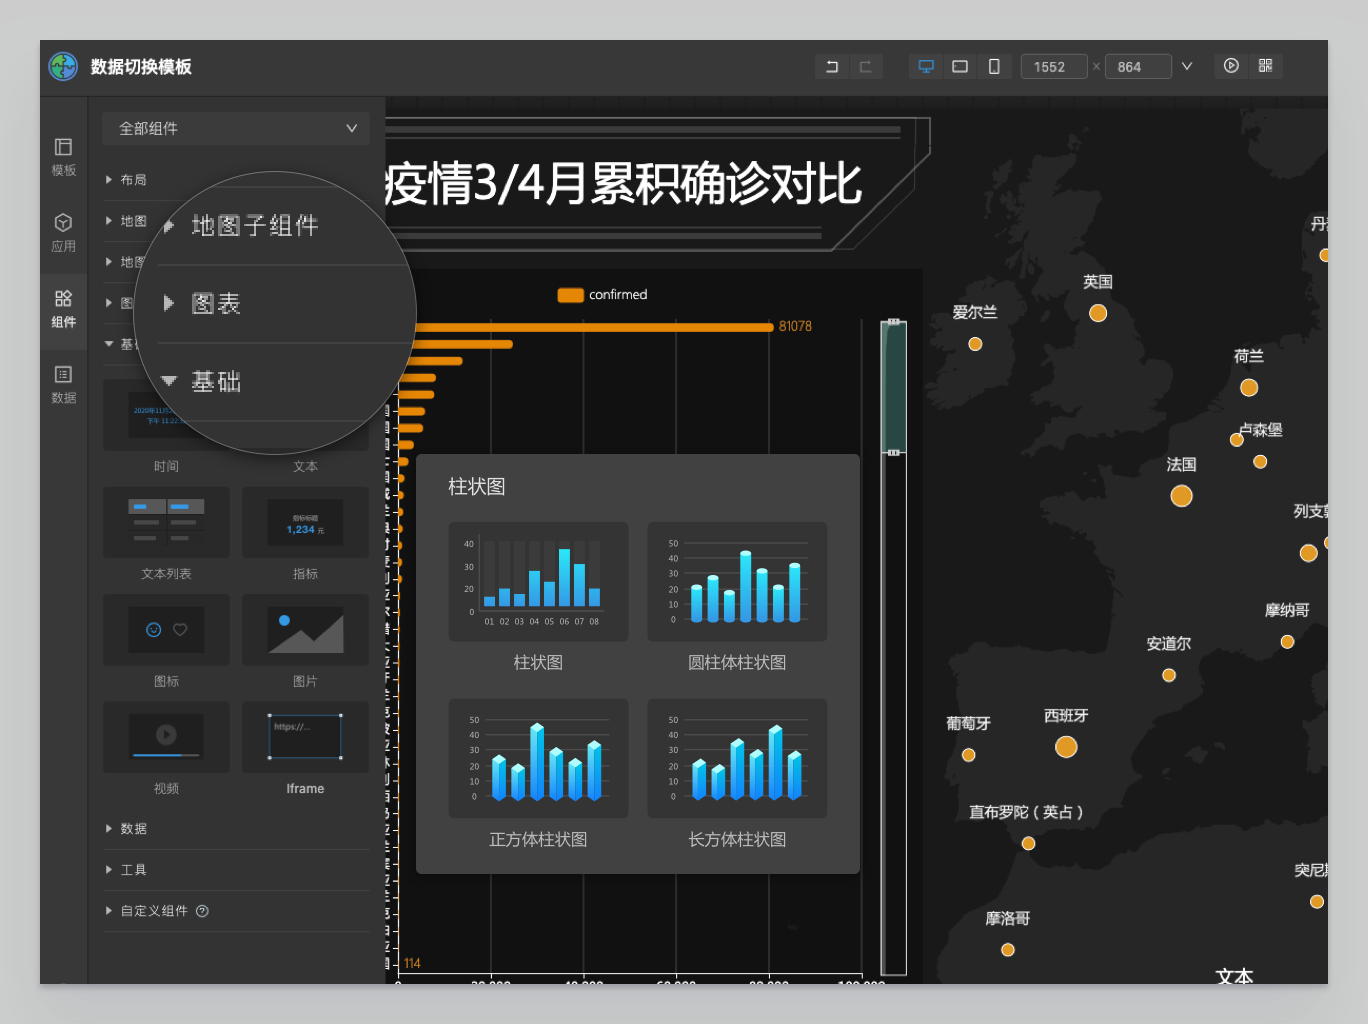Select tablet preview mode
Screen dimensions: 1368x1024
(x=960, y=66)
